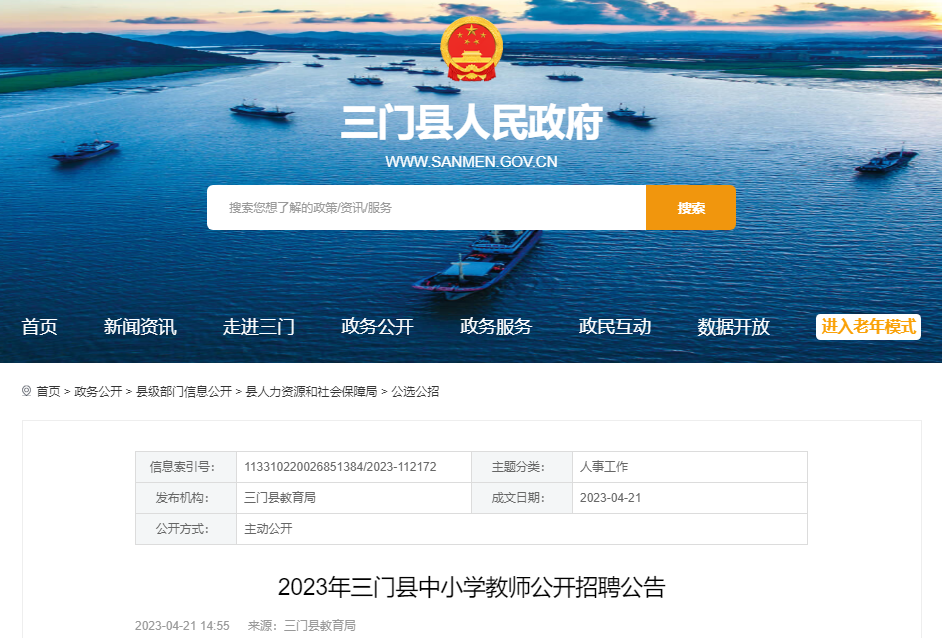Enable 进入老年模式 senior mode
This screenshot has width=942, height=638.
(868, 327)
